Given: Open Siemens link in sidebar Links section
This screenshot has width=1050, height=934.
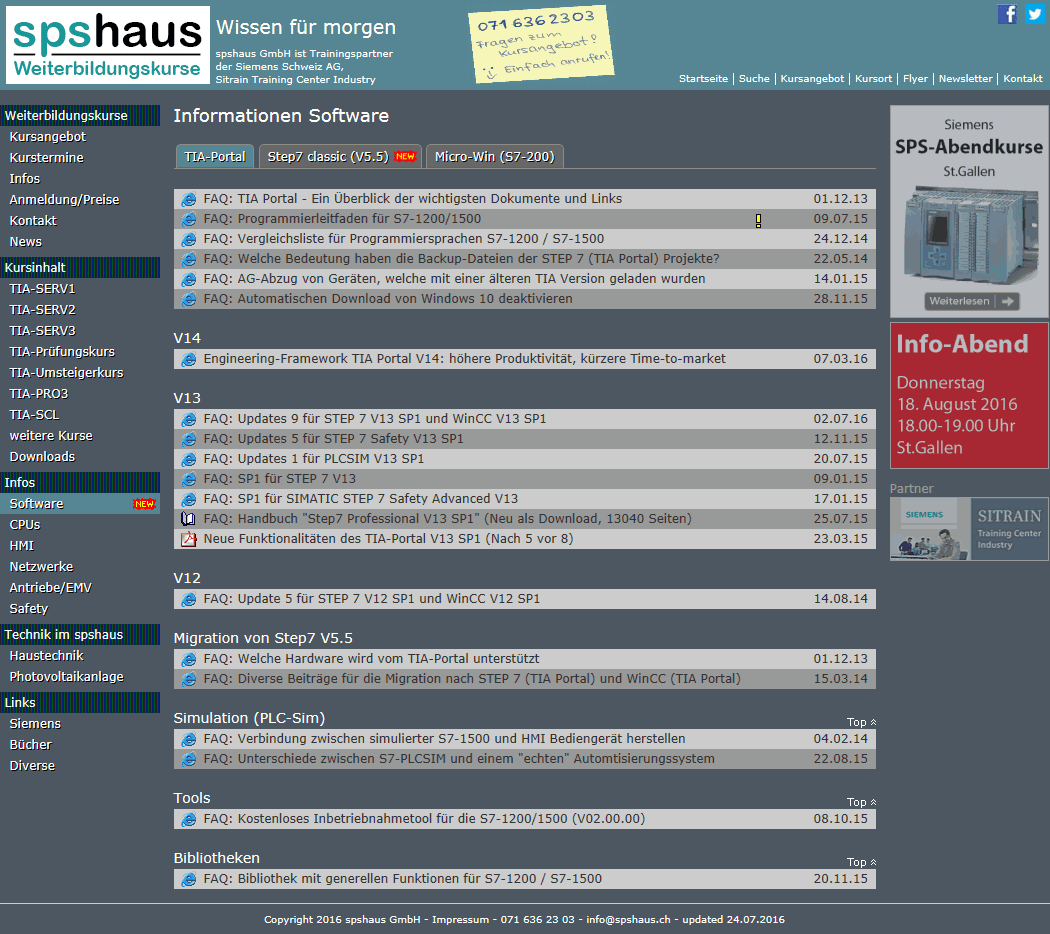Looking at the screenshot, I should tap(35, 724).
